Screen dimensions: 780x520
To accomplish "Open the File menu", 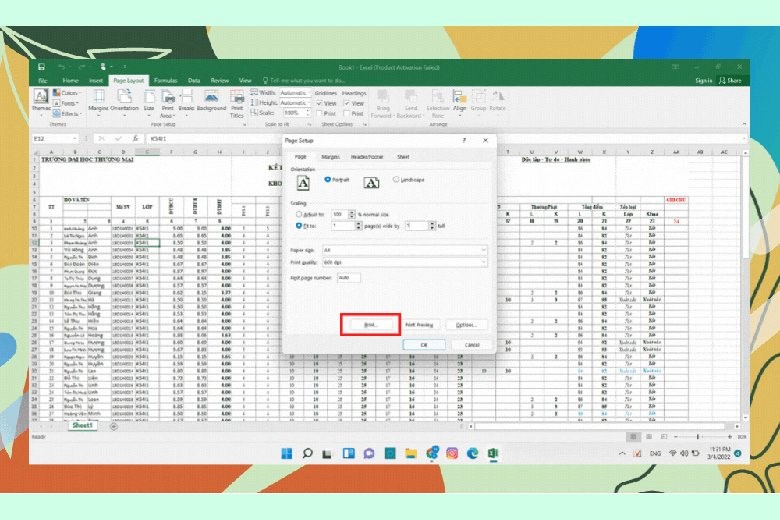I will pyautogui.click(x=43, y=80).
